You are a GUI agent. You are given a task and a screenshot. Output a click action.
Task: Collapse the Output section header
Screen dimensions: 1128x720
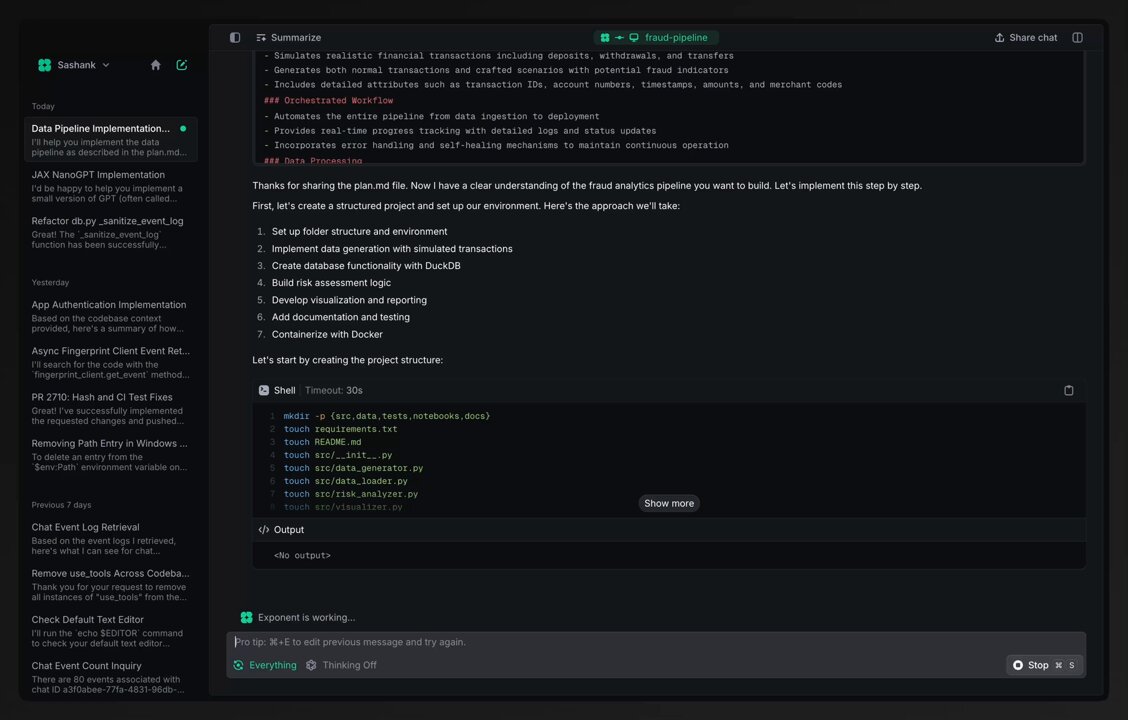click(668, 529)
